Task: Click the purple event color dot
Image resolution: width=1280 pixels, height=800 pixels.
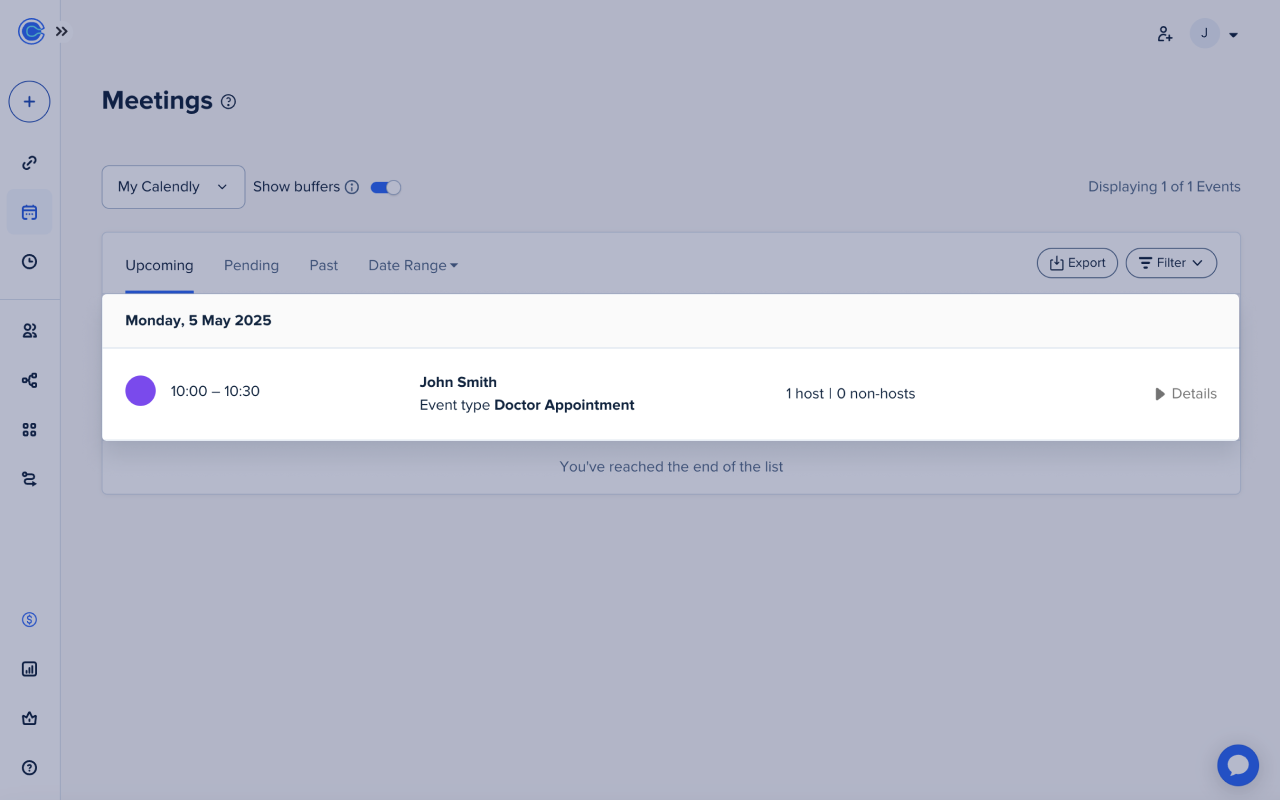Action: click(x=140, y=390)
